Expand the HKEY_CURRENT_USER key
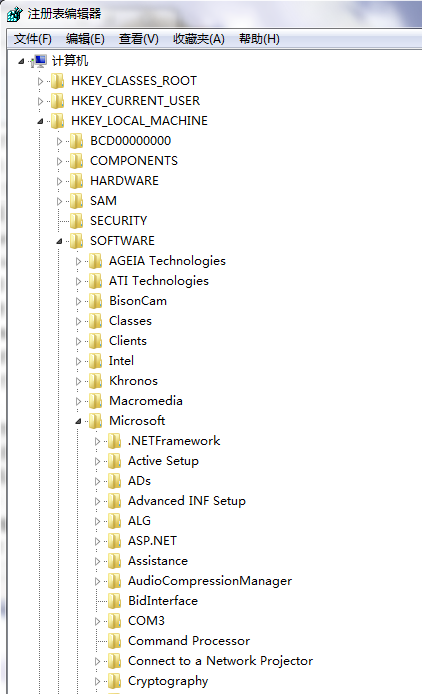This screenshot has height=694, width=422. [40, 101]
